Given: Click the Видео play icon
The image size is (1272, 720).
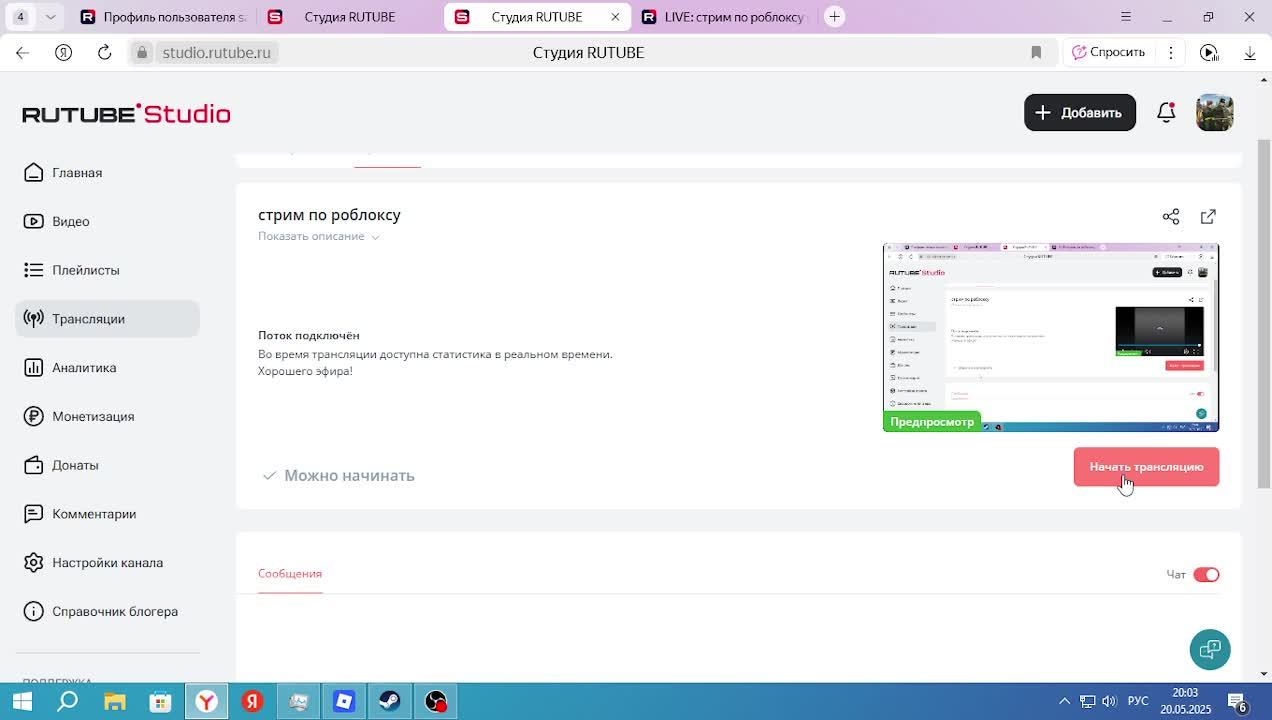Looking at the screenshot, I should [x=34, y=221].
